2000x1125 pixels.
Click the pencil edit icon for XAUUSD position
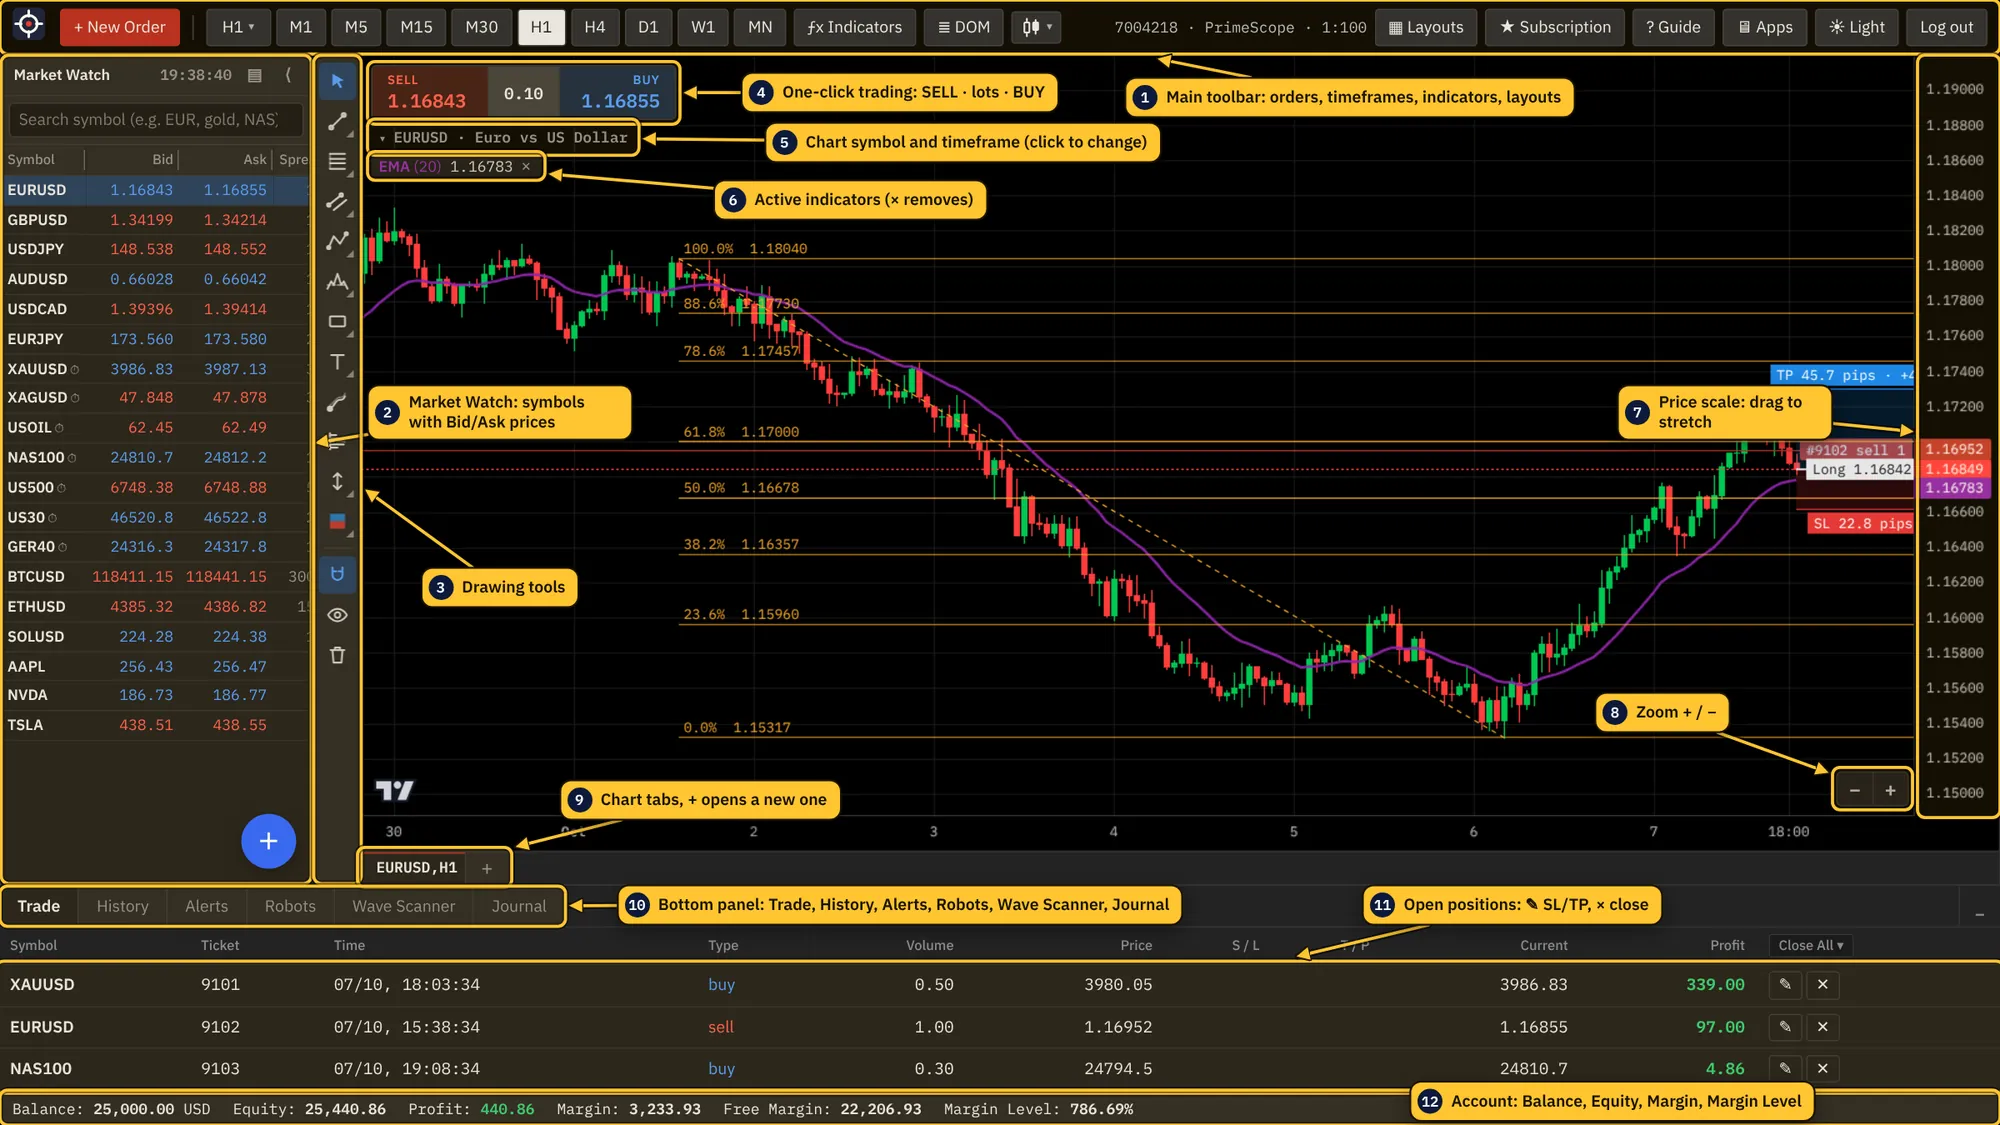(x=1785, y=984)
